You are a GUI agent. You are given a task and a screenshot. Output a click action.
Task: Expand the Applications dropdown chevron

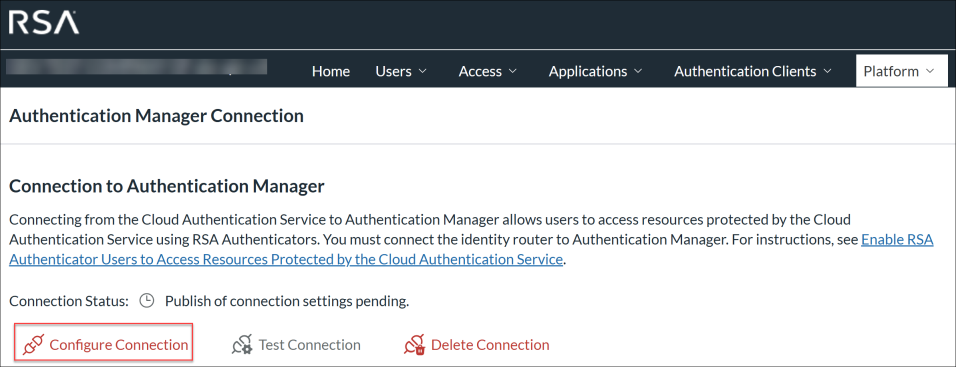[638, 71]
